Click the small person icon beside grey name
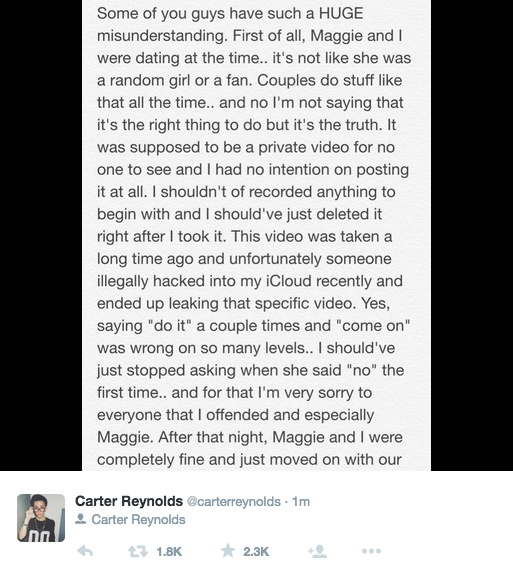The width and height of the screenshot is (513, 581). click(80, 519)
